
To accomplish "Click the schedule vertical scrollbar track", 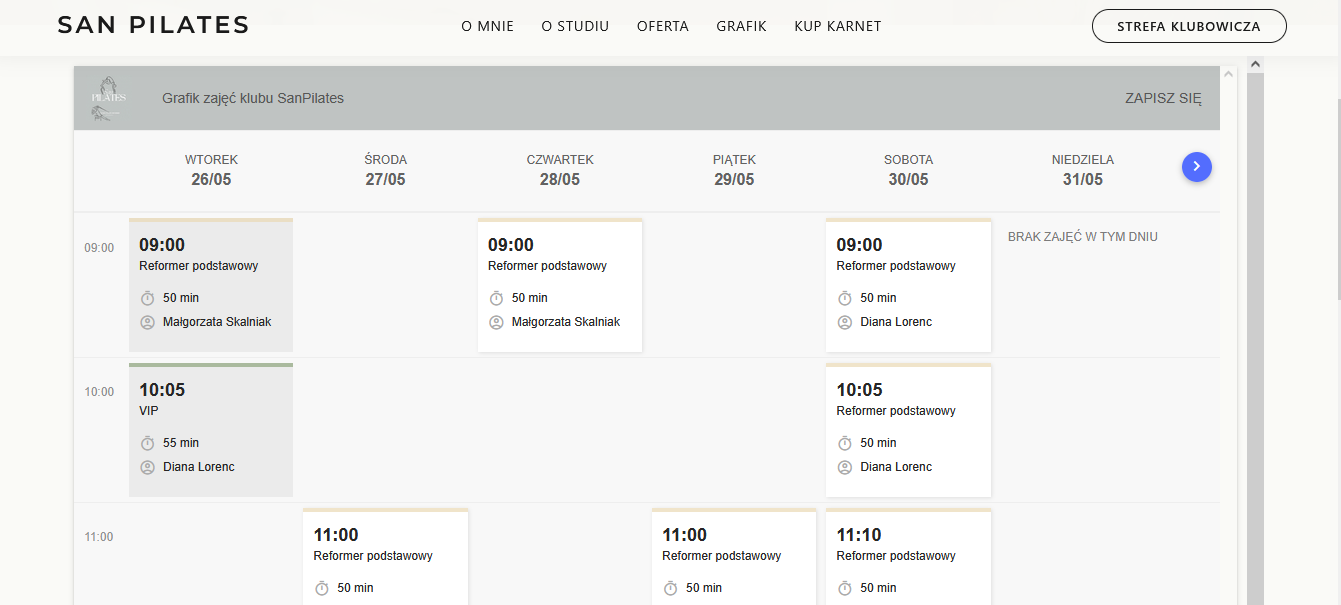I will [1255, 340].
